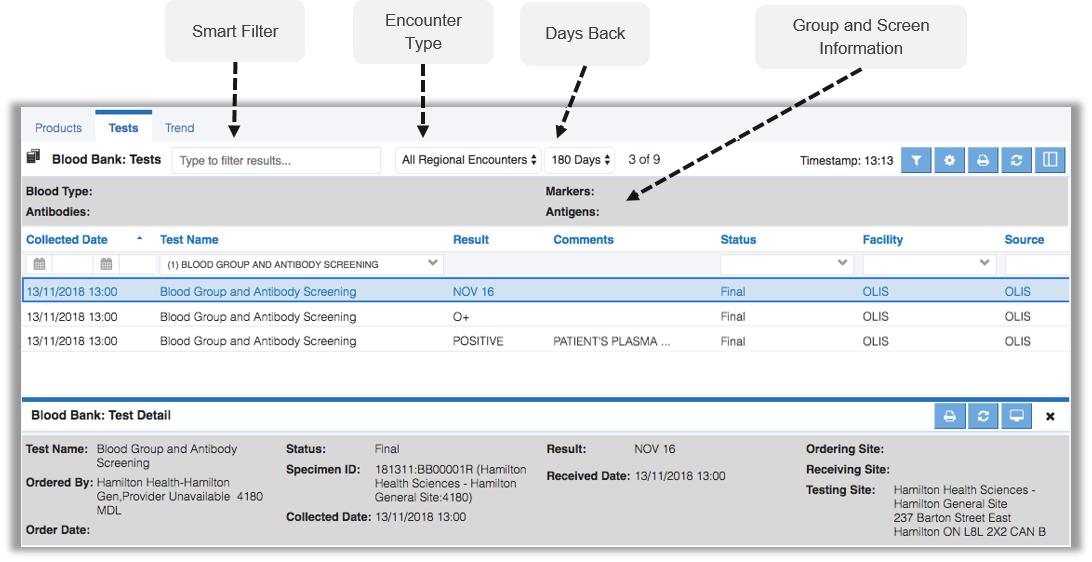Click the filter funnel icon in Tests toolbar
1092x562 pixels.
click(x=916, y=160)
